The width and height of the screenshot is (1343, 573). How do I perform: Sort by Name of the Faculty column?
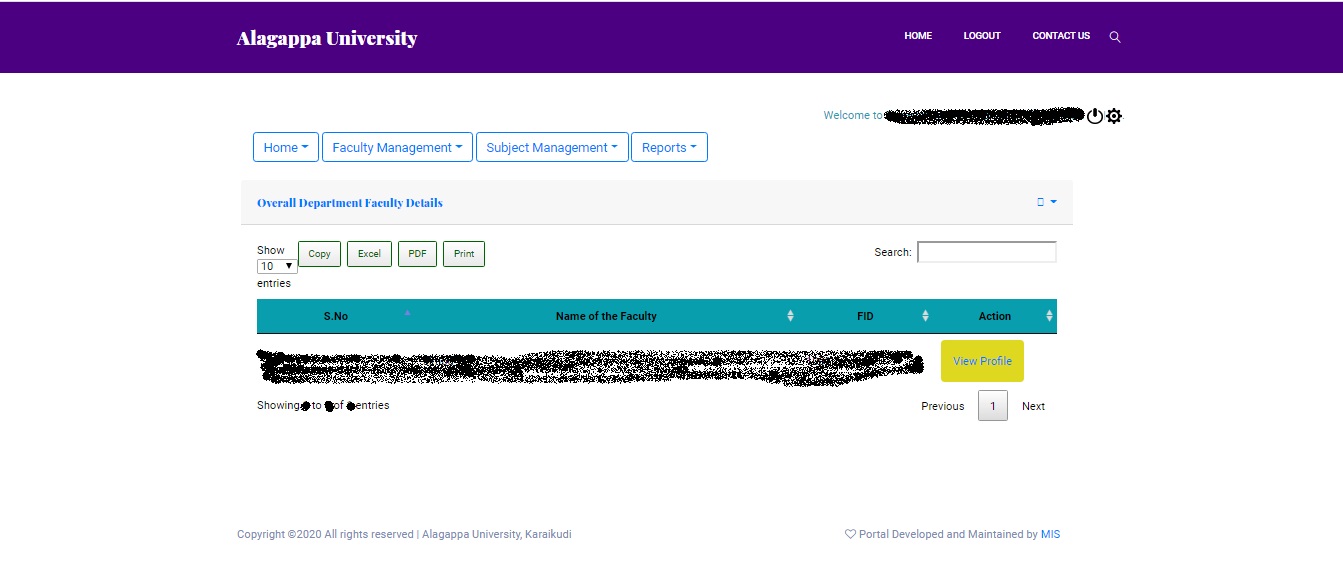[x=606, y=316]
